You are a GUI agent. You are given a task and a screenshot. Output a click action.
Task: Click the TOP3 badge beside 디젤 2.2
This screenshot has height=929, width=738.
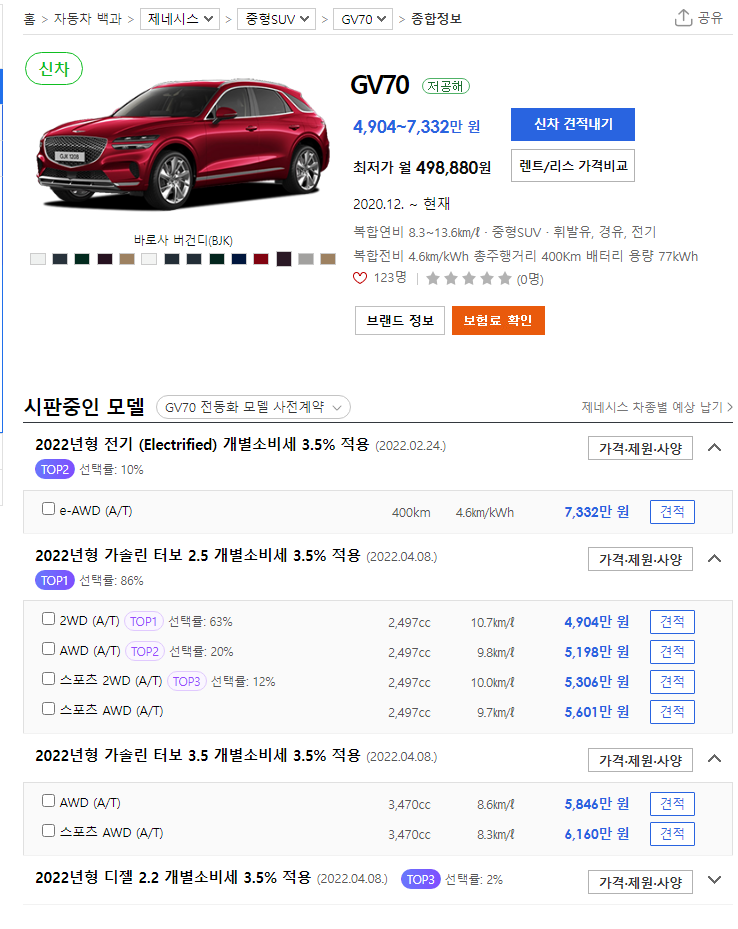[421, 880]
